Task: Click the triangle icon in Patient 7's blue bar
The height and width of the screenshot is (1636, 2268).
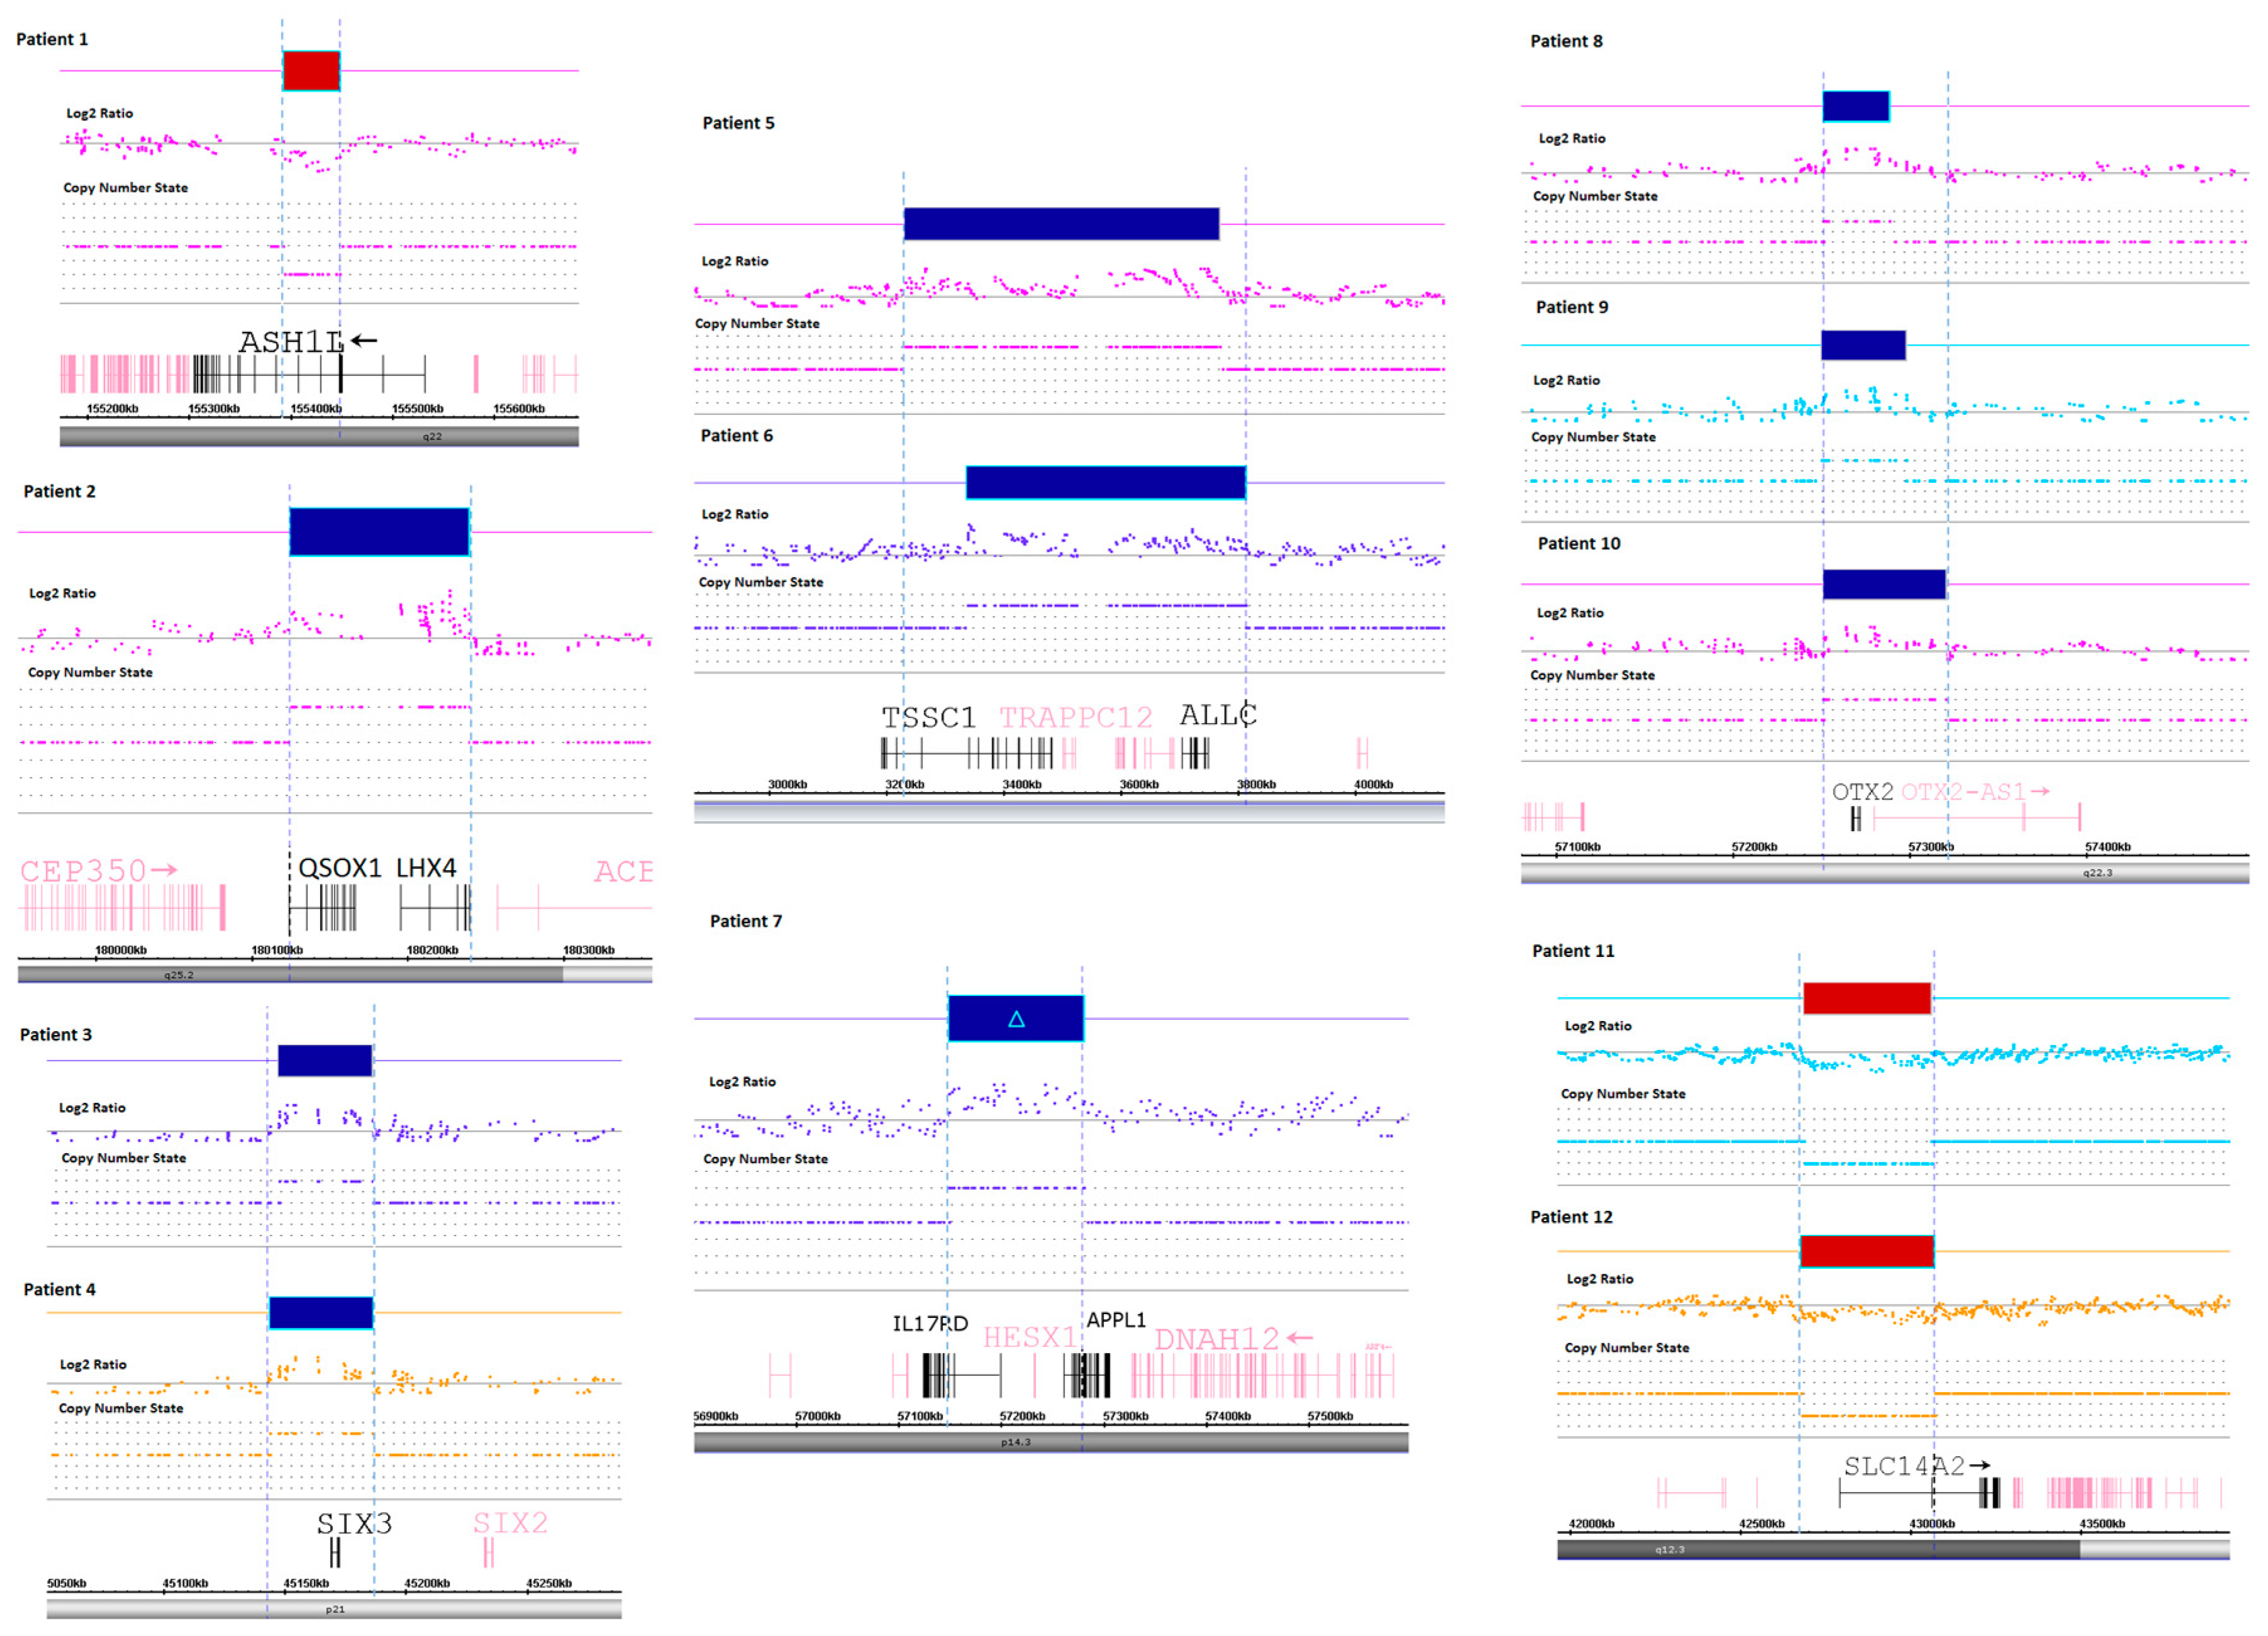Action: click(1016, 1019)
